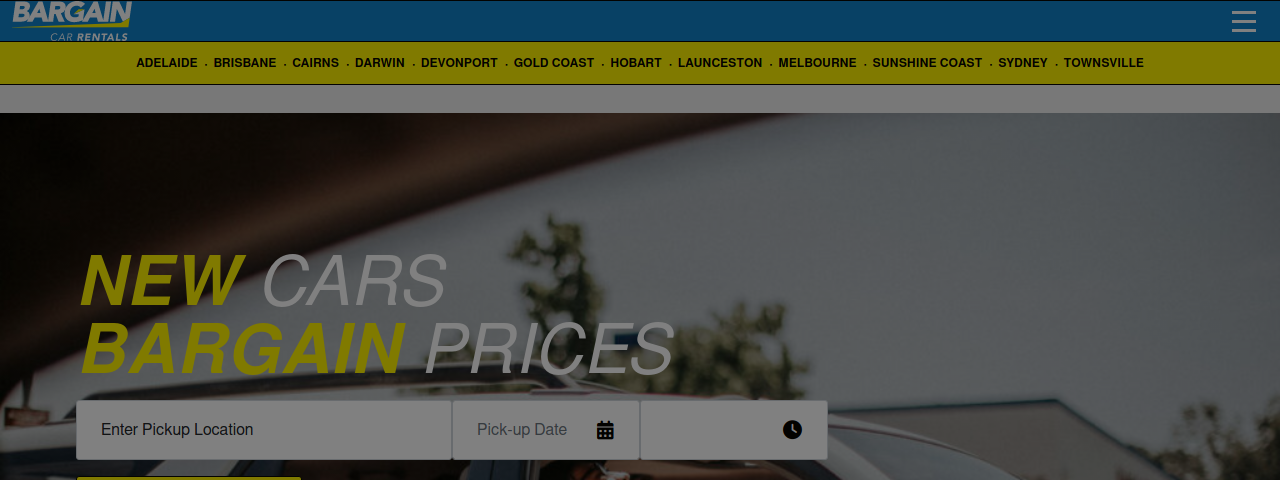Select the Melbourne location link
This screenshot has width=1280, height=480.
[x=817, y=63]
